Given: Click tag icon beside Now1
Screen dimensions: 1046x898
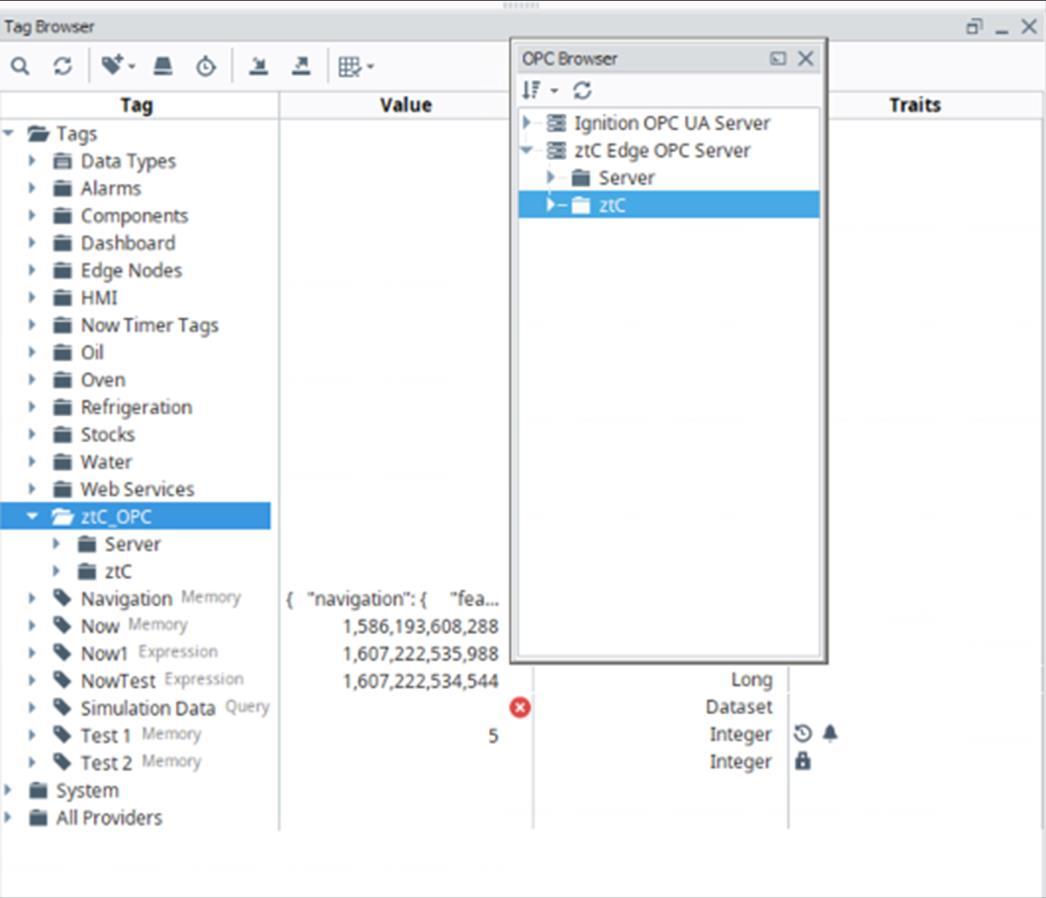Looking at the screenshot, I should [x=62, y=652].
